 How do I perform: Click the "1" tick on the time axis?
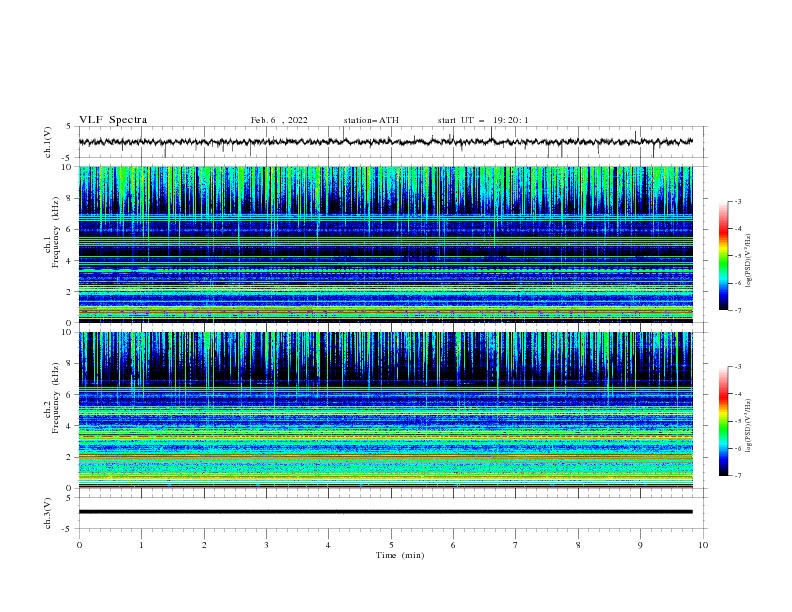[x=141, y=545]
